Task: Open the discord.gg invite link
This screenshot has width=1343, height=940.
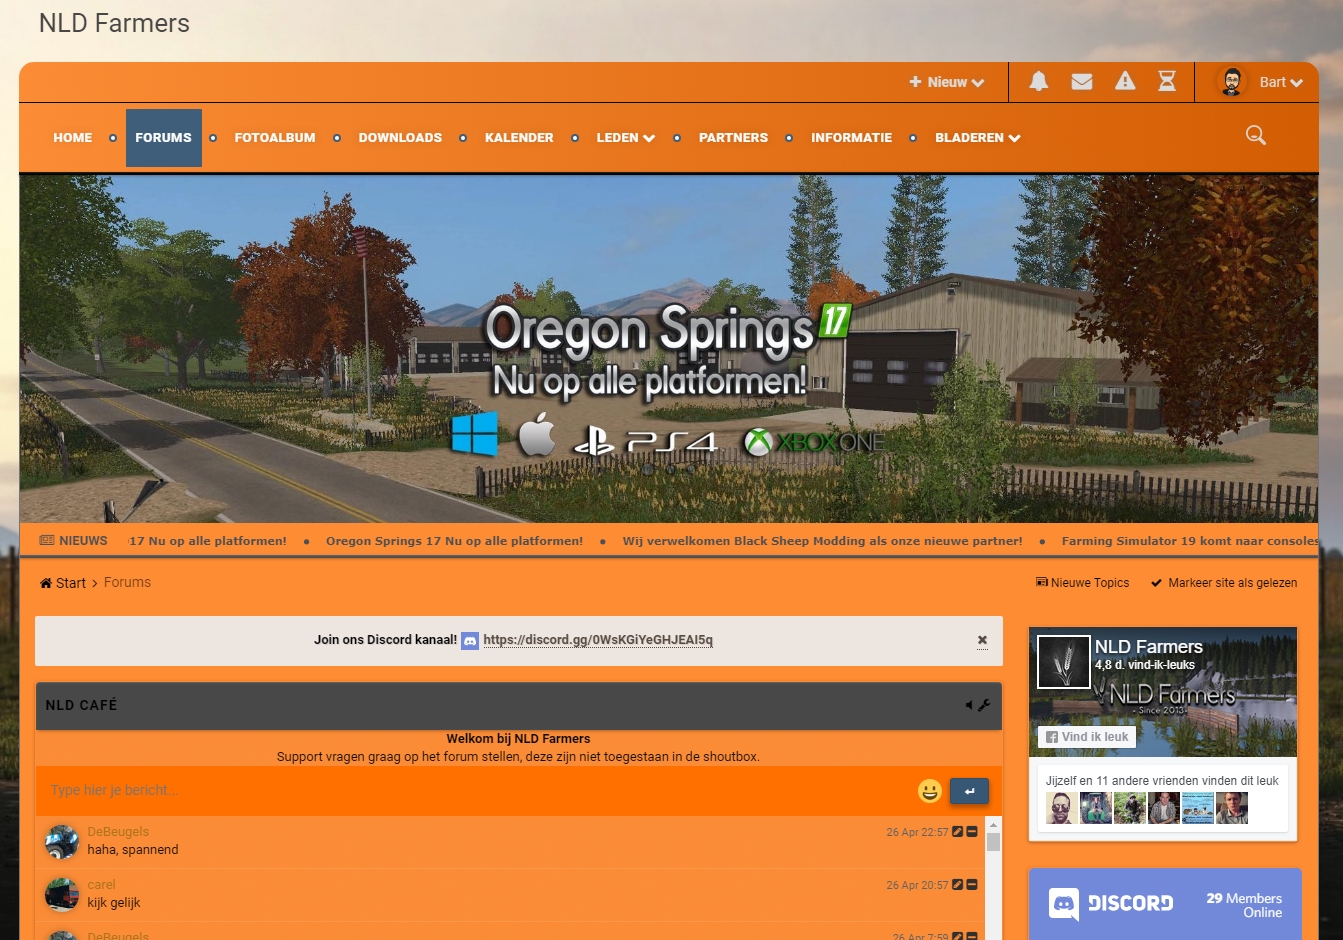Action: (598, 640)
